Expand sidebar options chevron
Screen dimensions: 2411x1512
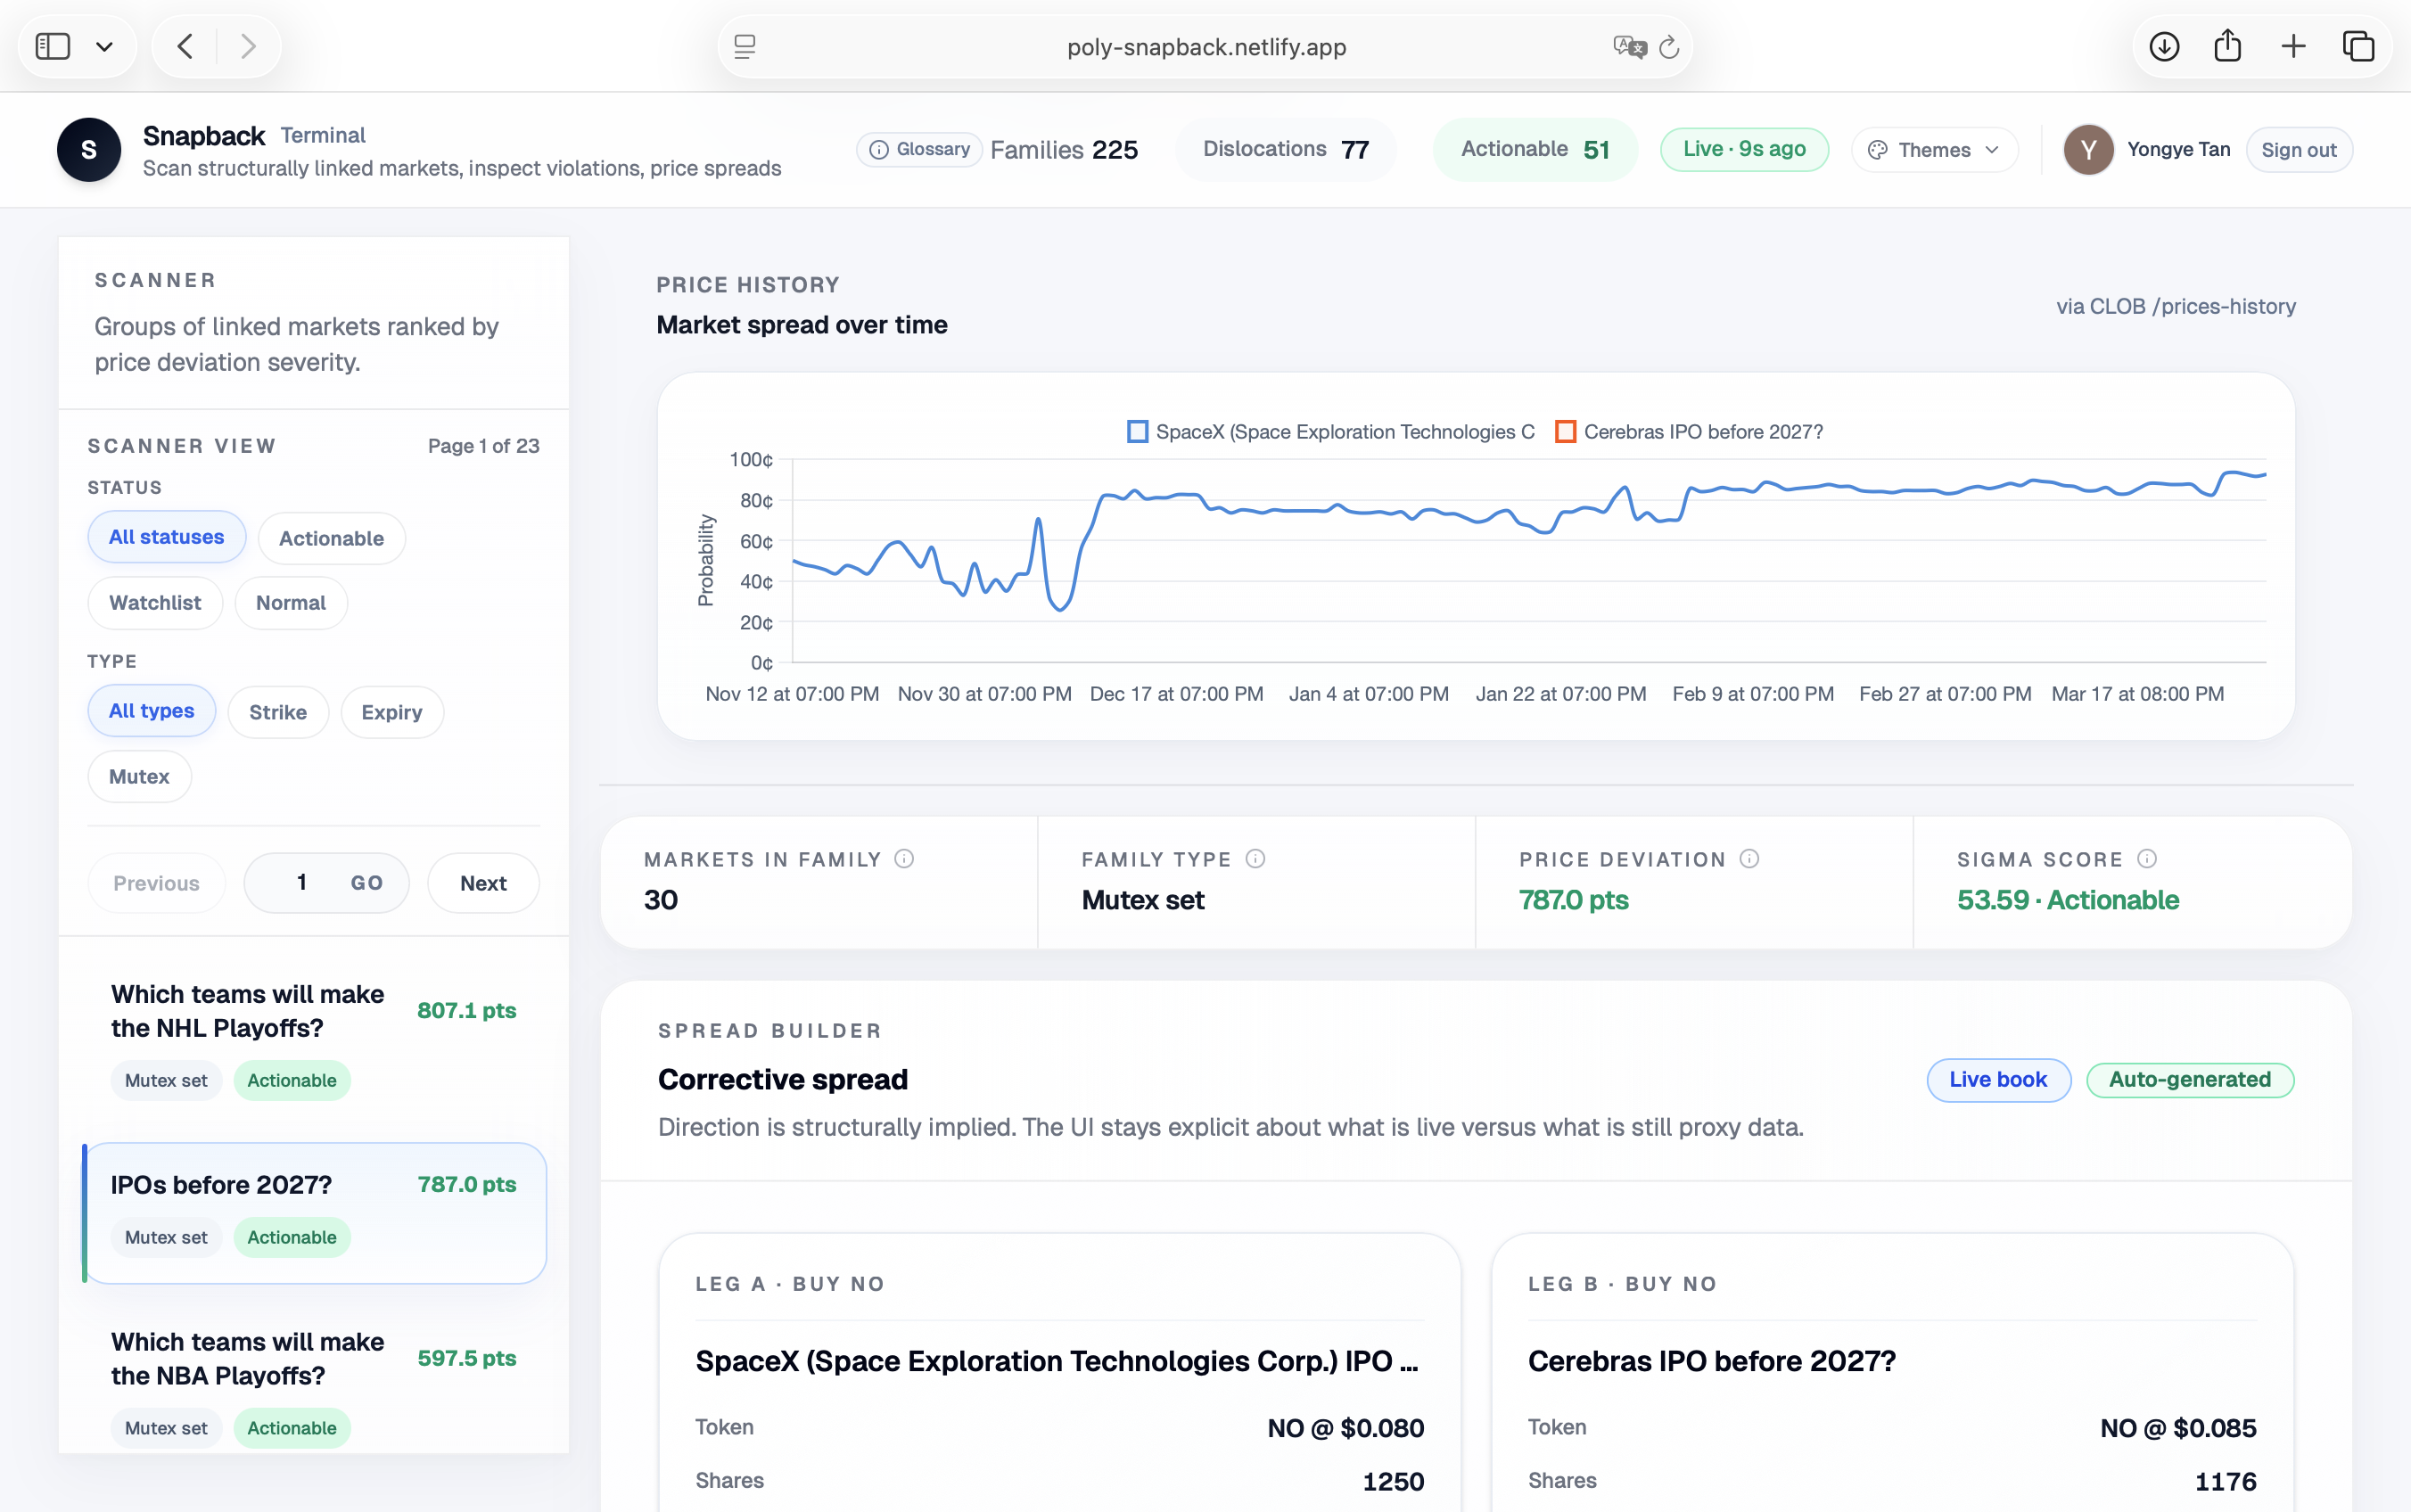[x=104, y=47]
